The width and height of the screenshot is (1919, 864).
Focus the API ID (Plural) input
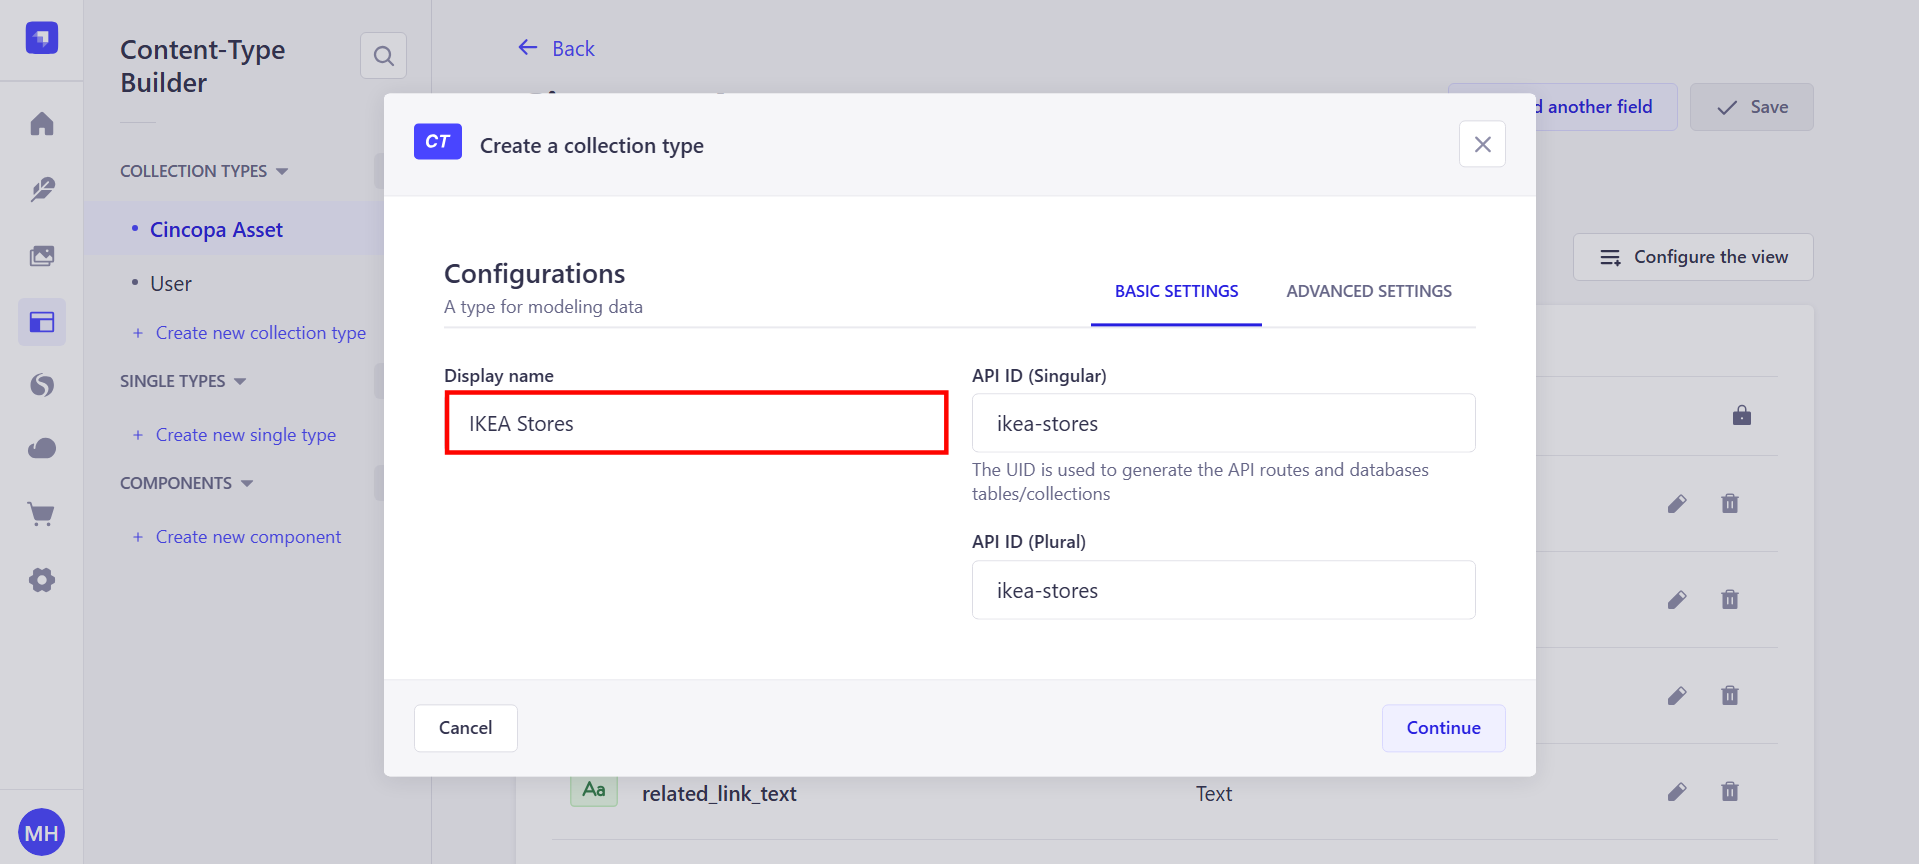[1223, 590]
